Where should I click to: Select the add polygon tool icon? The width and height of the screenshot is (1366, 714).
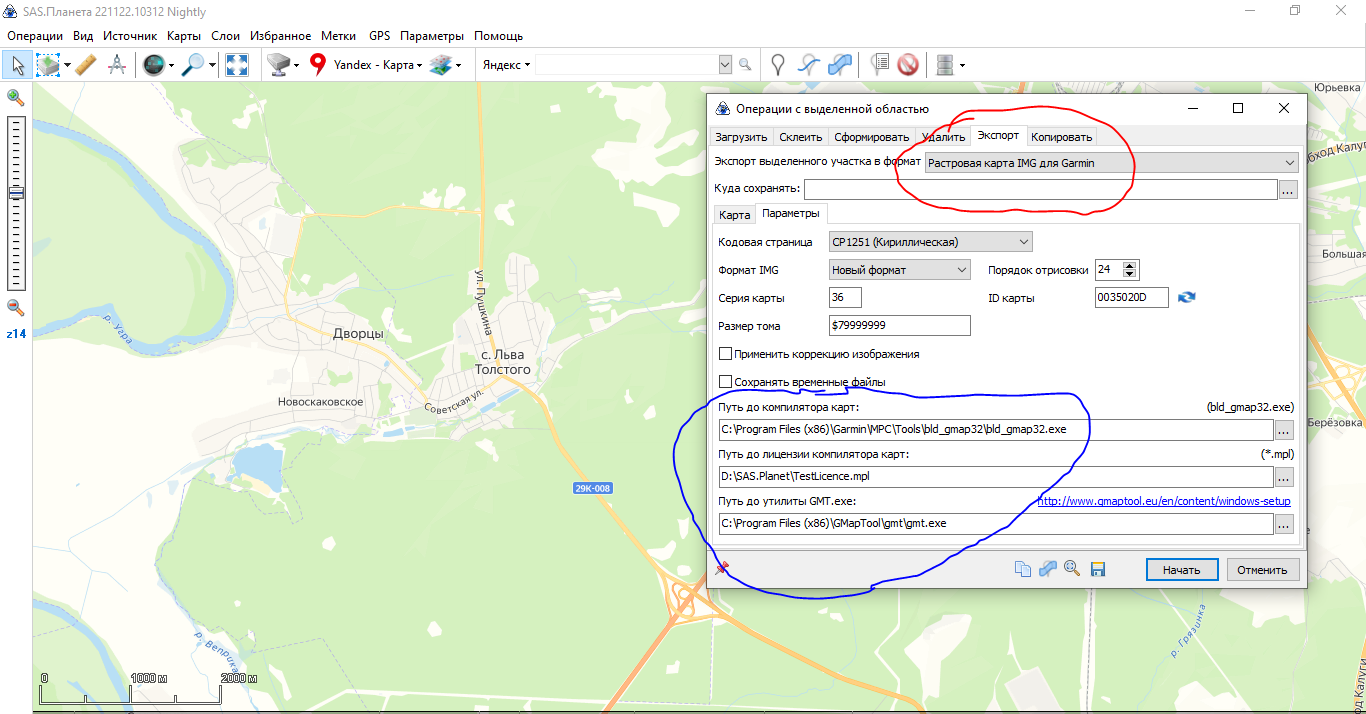(x=841, y=65)
